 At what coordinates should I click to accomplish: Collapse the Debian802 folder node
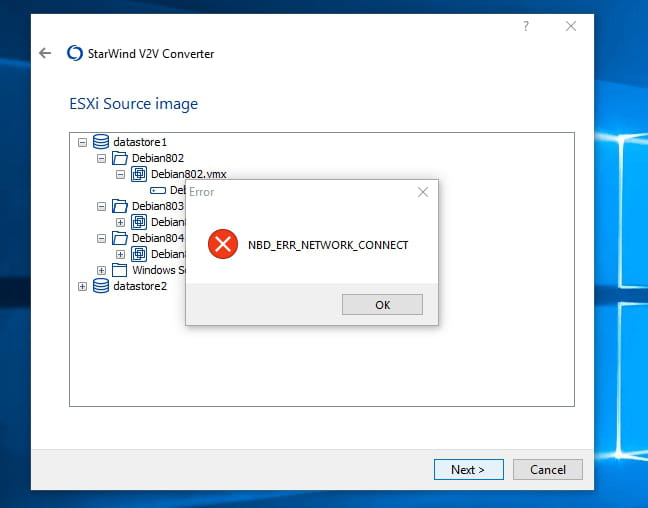coord(101,159)
